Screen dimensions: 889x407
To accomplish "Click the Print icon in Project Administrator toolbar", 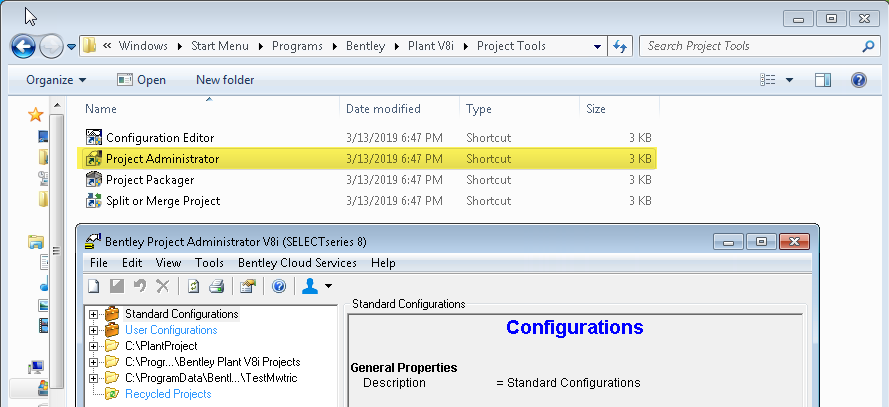I will click(x=217, y=286).
